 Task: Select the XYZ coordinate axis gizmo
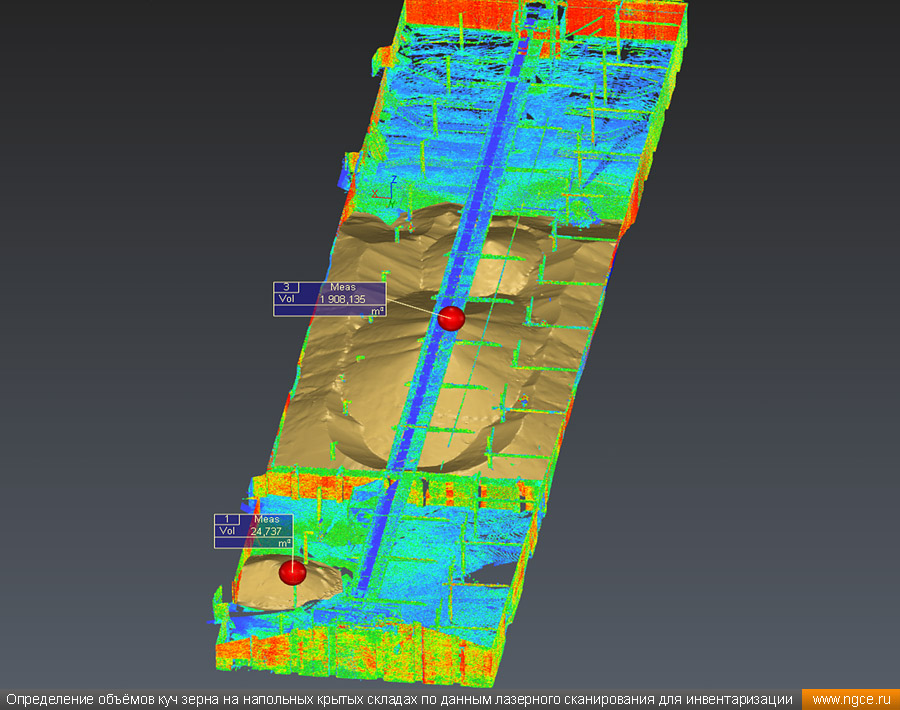[x=385, y=188]
